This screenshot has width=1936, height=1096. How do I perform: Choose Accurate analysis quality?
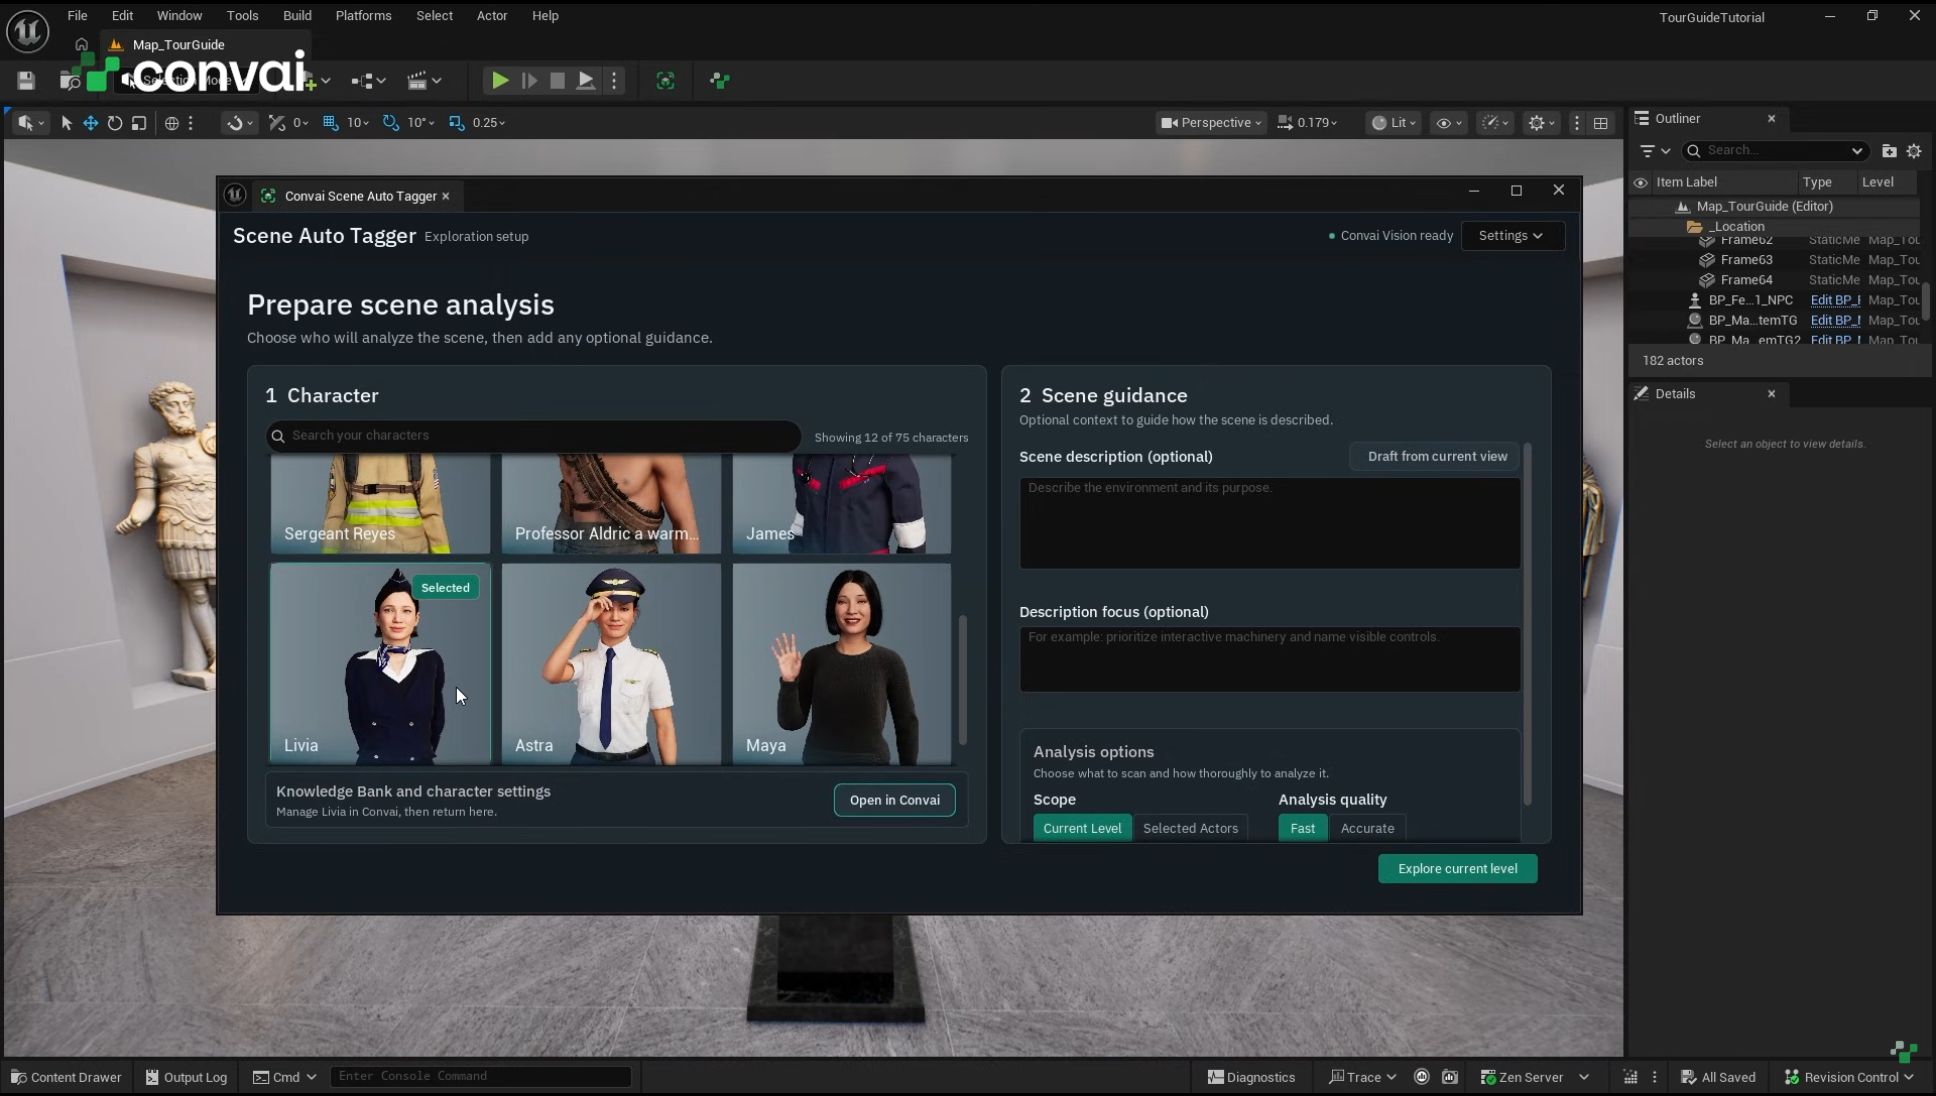click(1367, 828)
